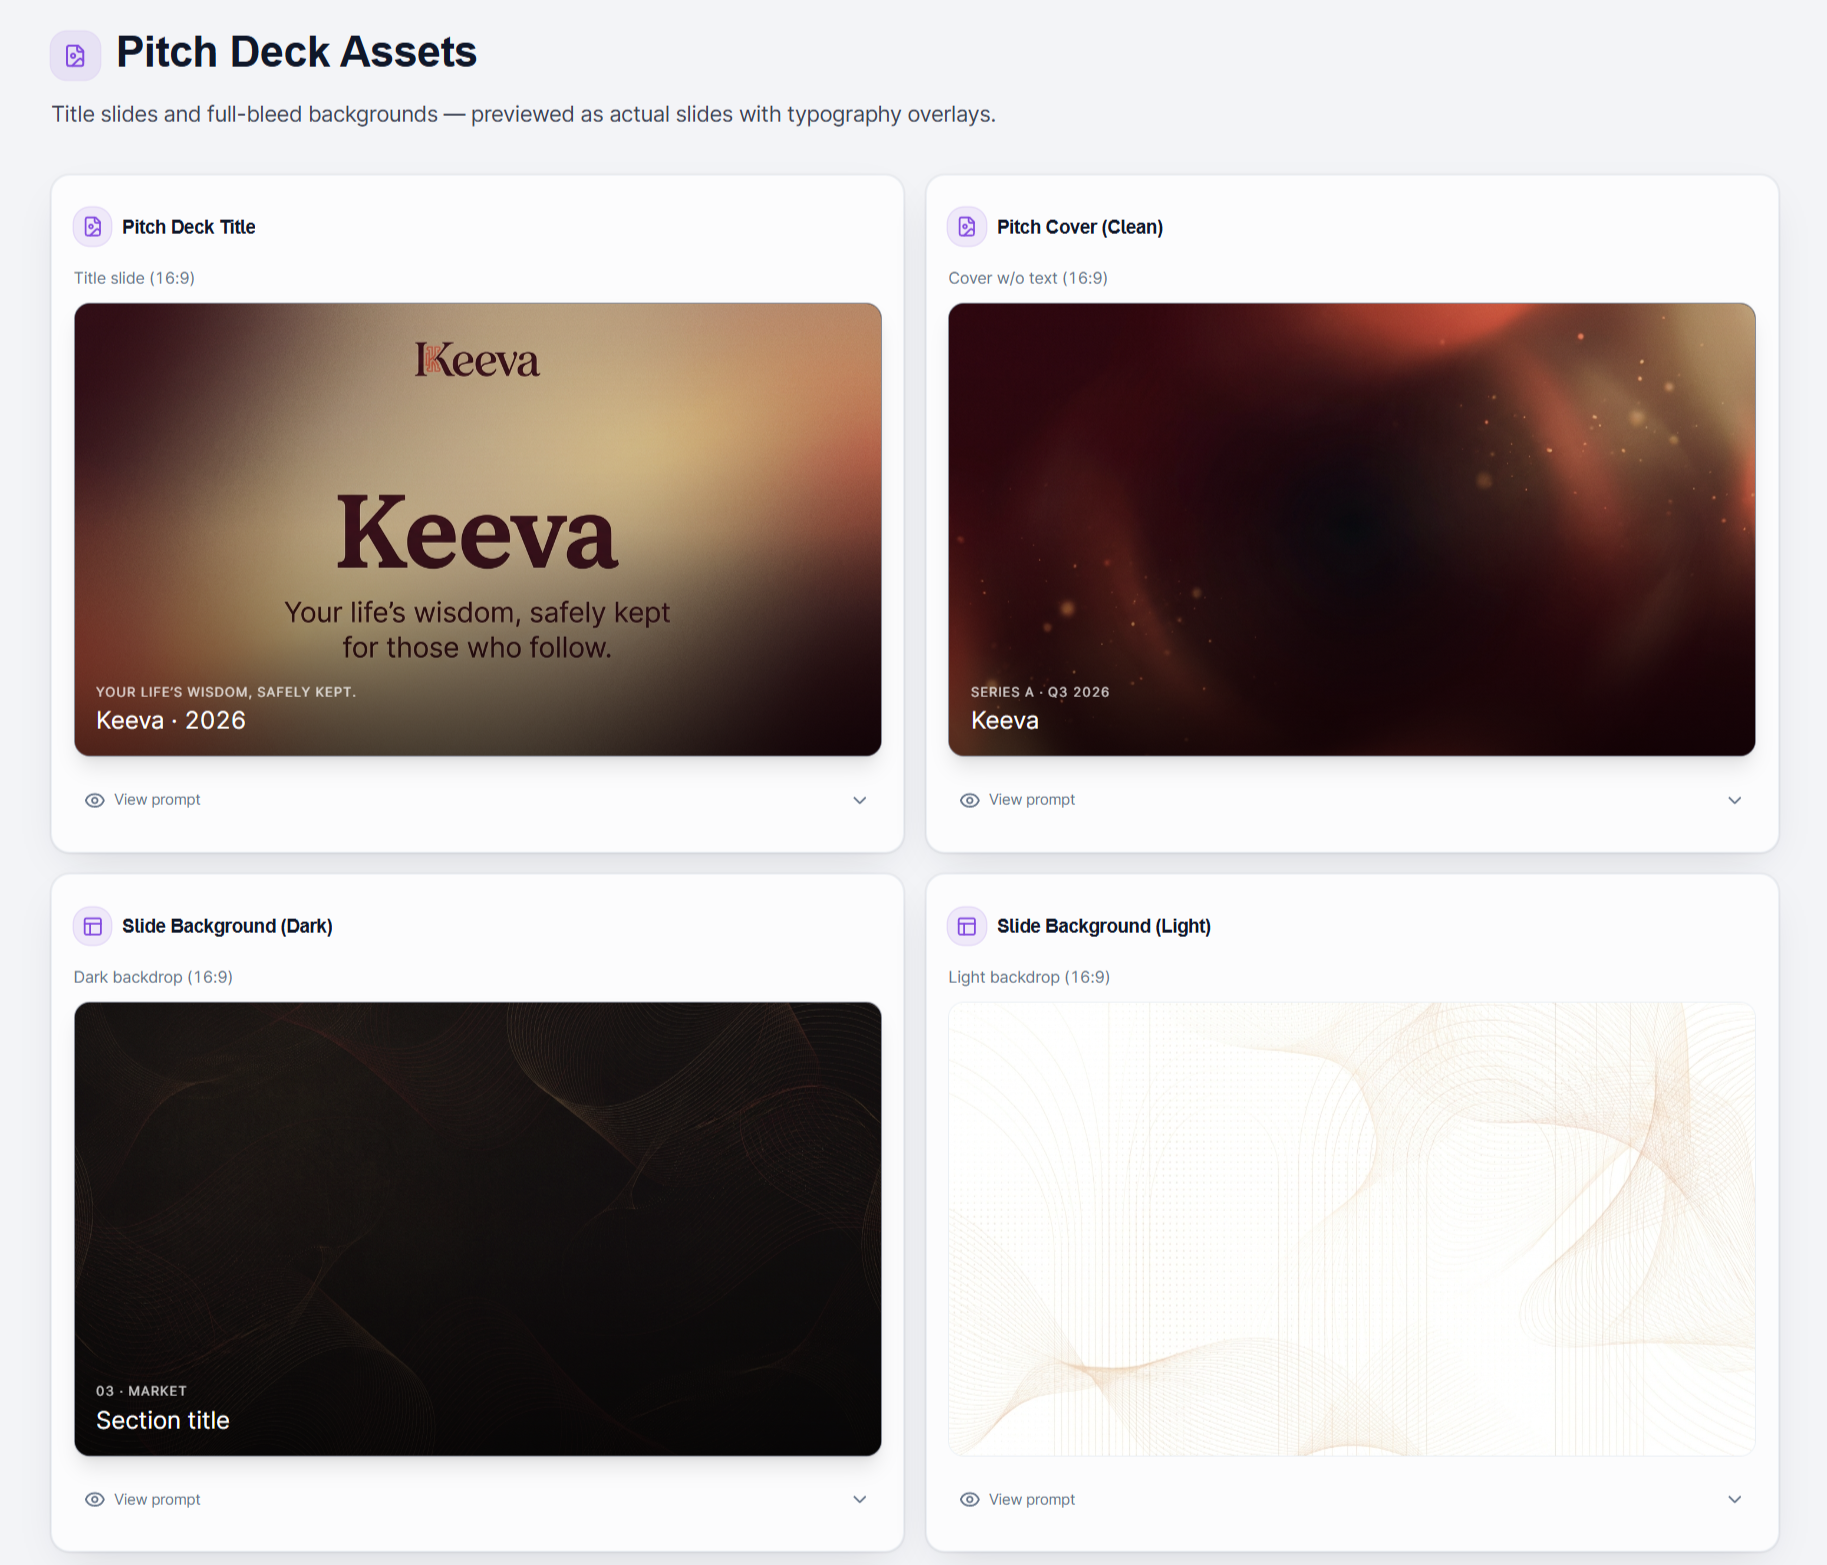Click the Pitch Cover (Clean) card icon

point(967,227)
